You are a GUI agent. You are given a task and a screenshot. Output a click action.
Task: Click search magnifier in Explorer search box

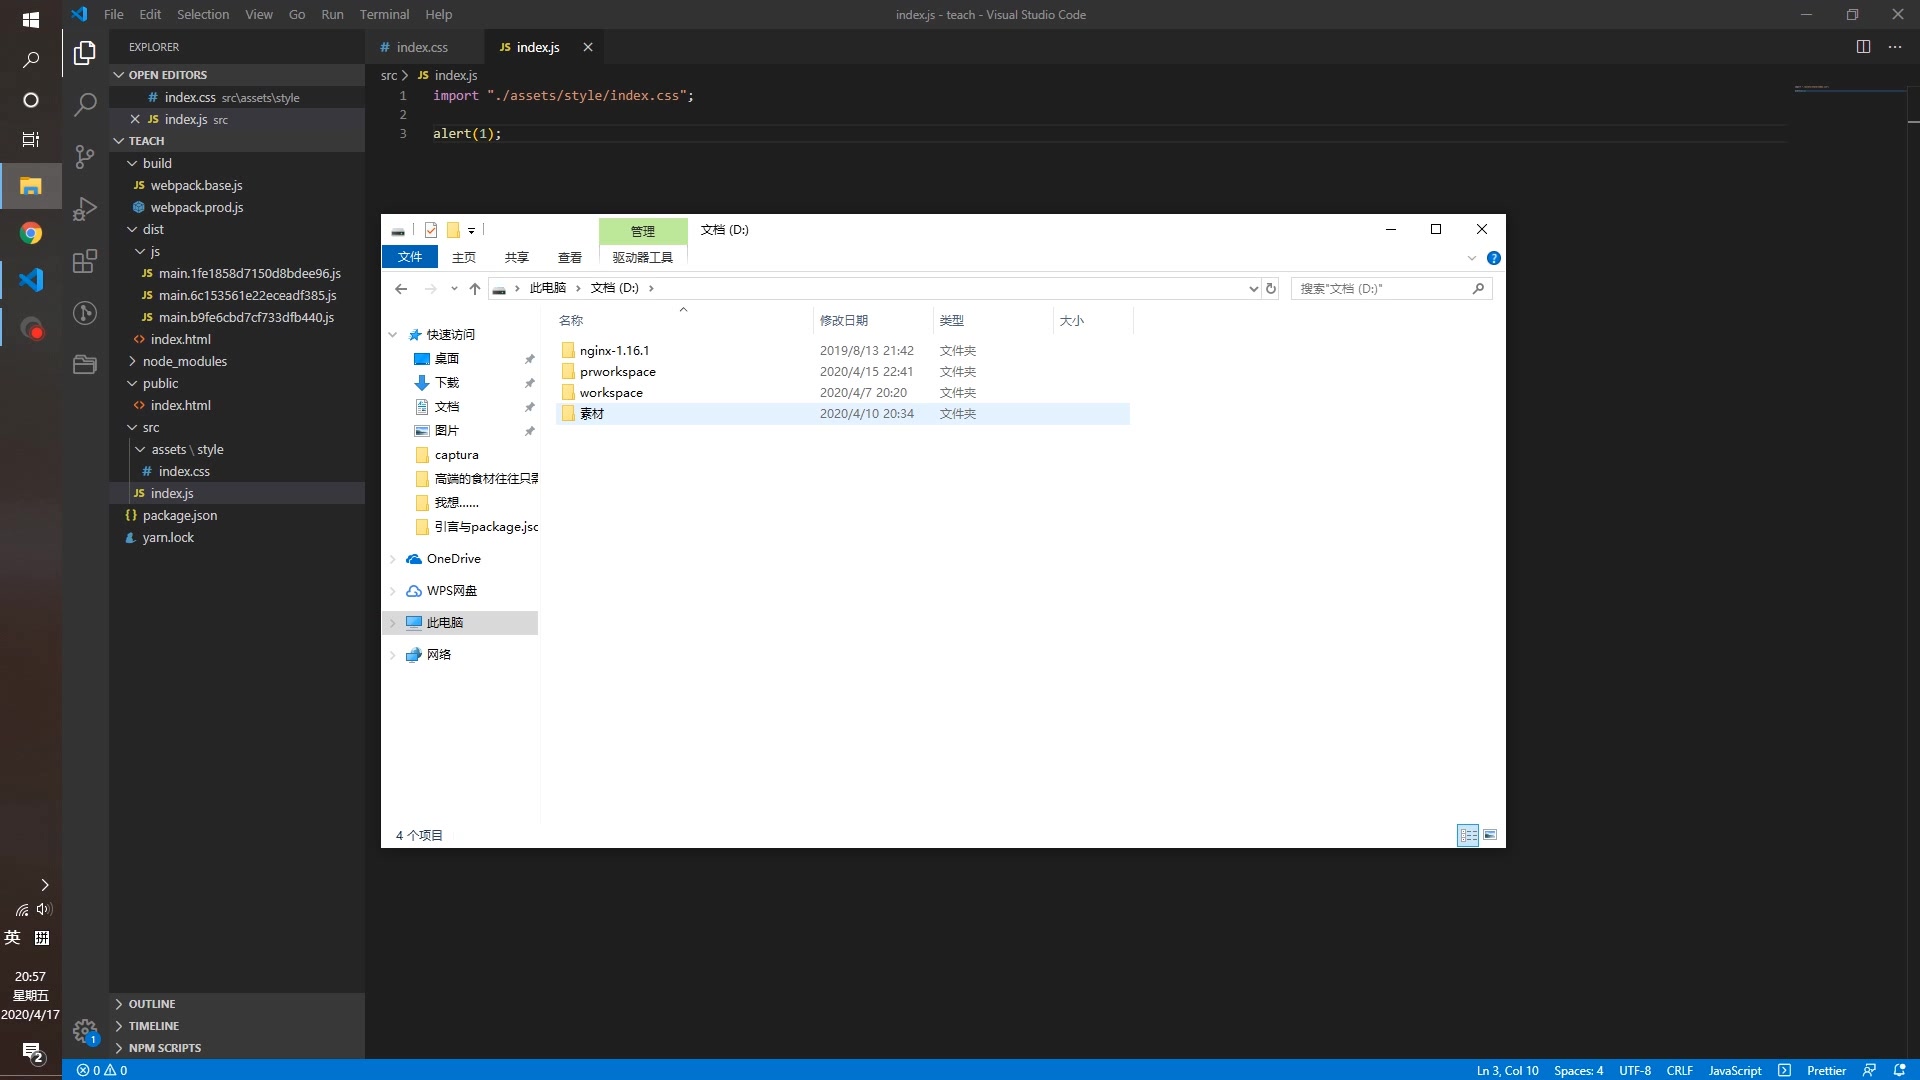click(1478, 288)
